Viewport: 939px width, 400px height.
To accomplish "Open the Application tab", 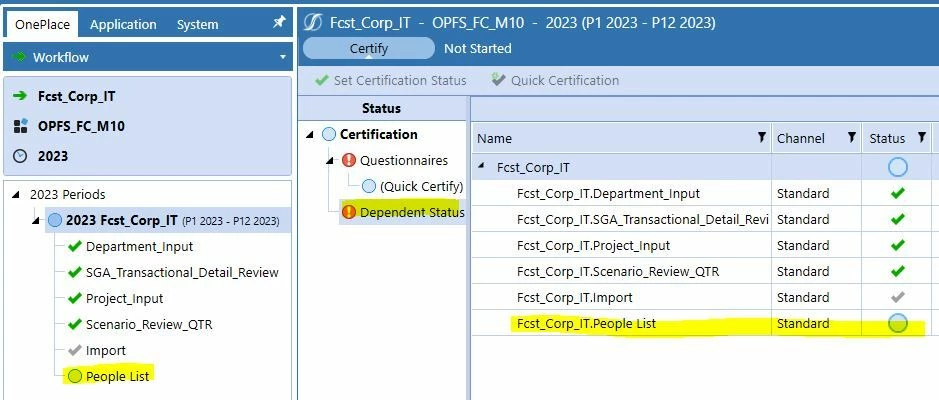I will pyautogui.click(x=123, y=25).
